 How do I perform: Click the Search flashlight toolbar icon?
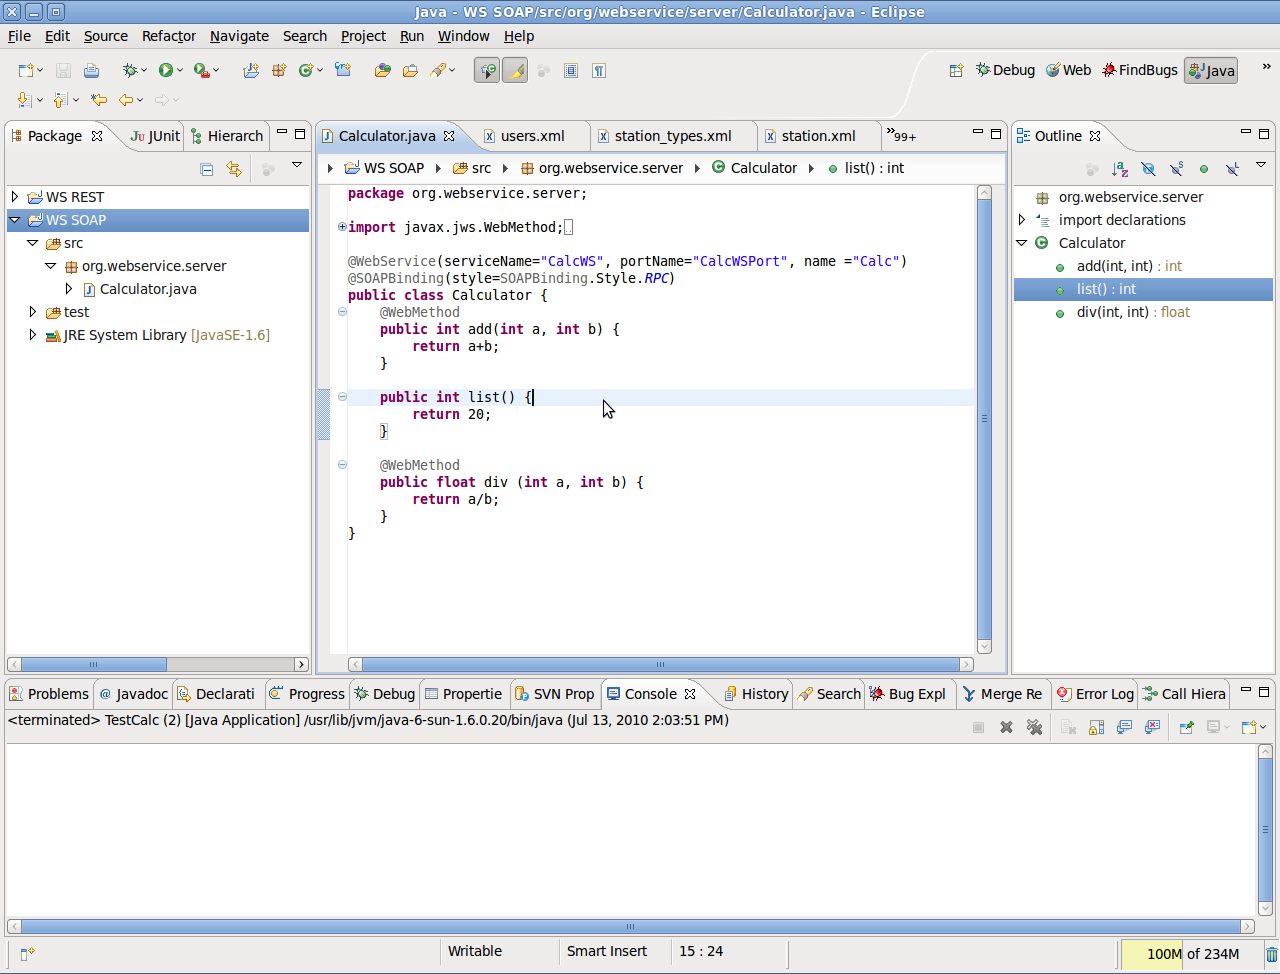point(438,70)
